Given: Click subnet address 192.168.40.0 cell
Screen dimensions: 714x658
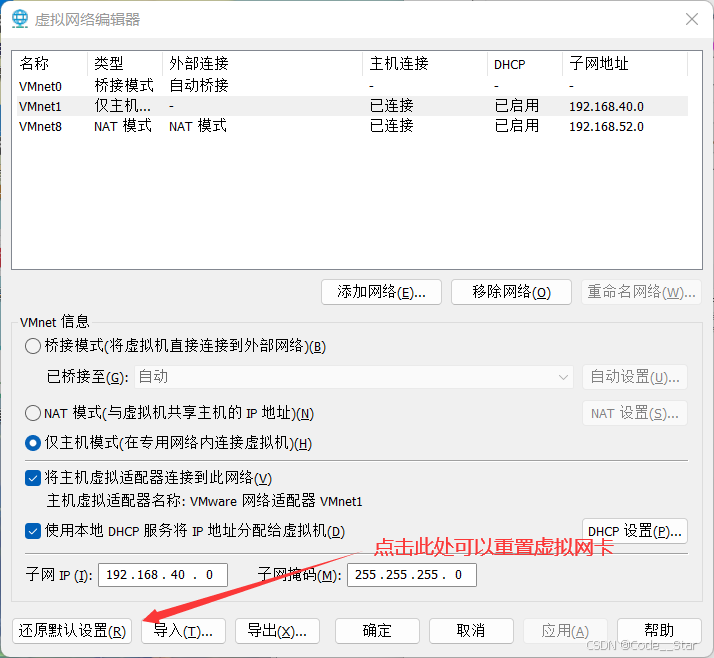Looking at the screenshot, I should (607, 107).
